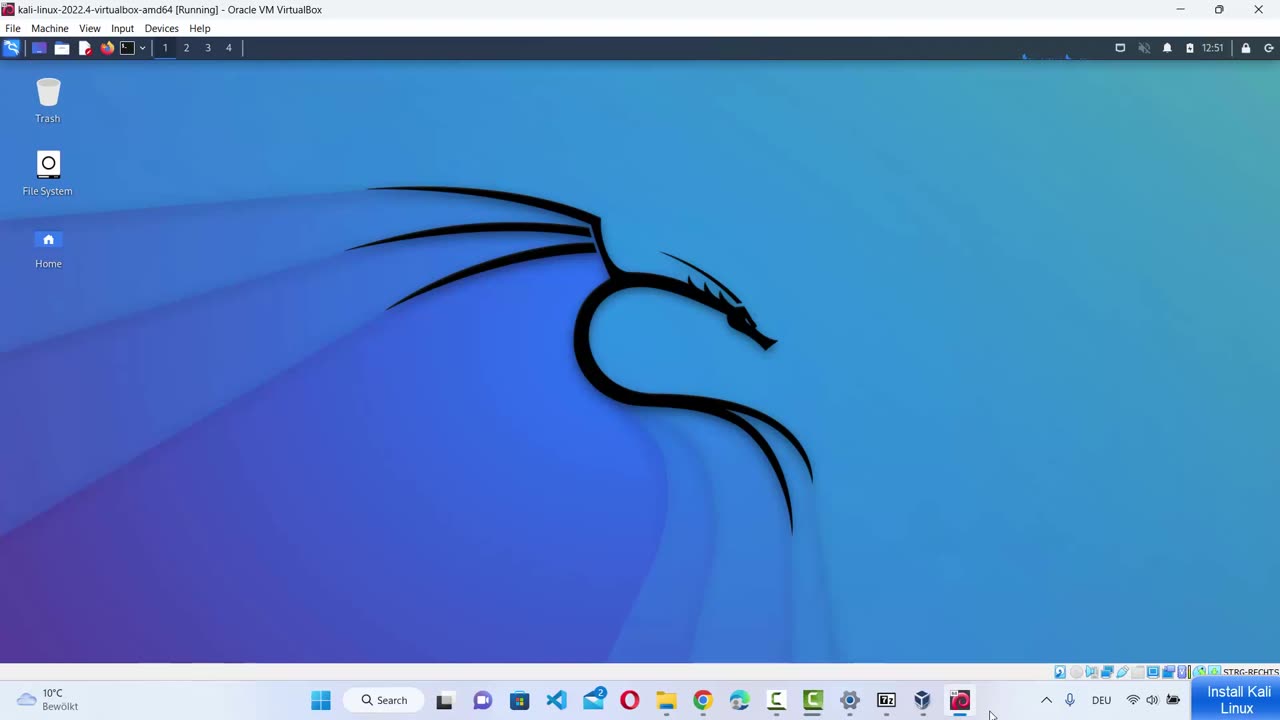Click the log out icon in Kali panel
Screen dimensions: 1280x720
pos(1269,48)
